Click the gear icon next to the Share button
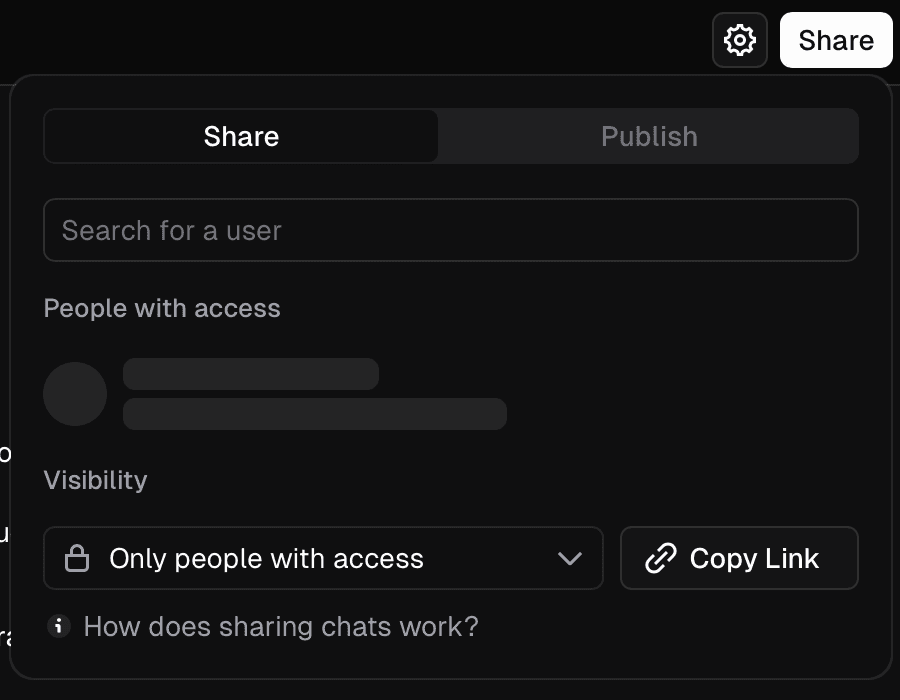The image size is (900, 700). pos(739,40)
